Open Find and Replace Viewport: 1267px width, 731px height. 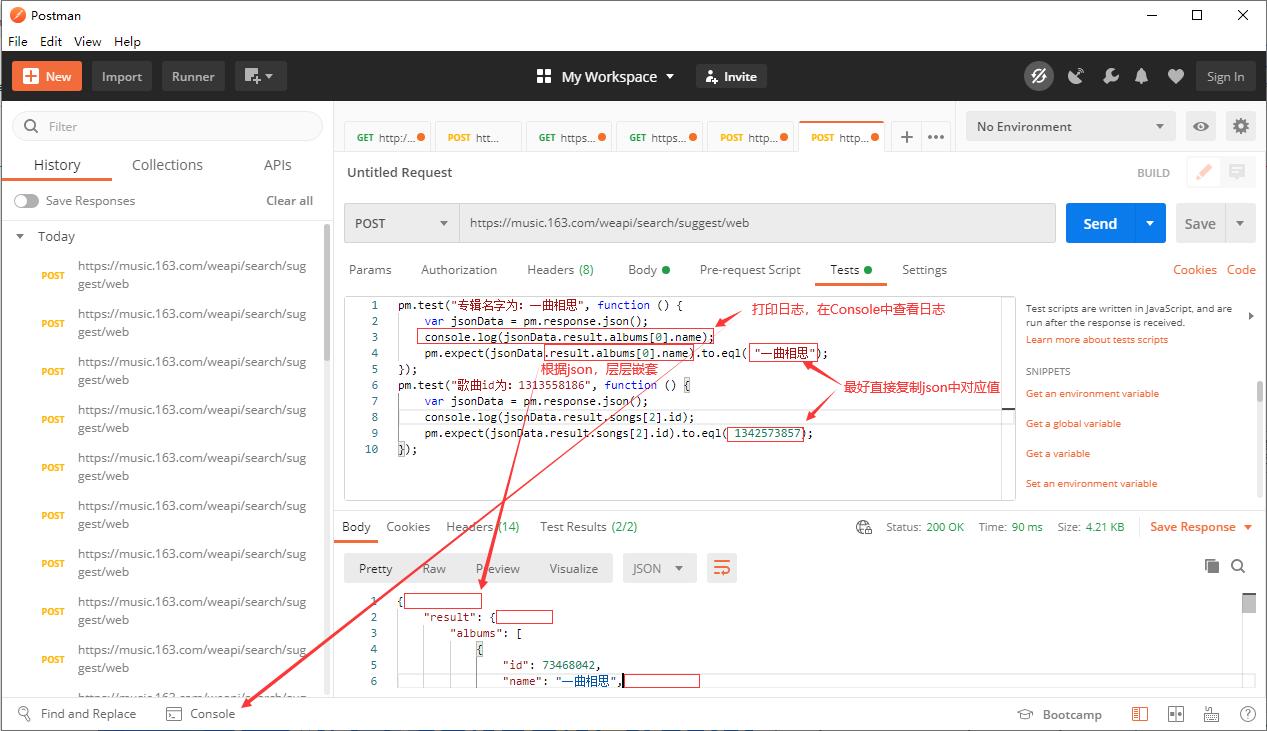point(77,714)
